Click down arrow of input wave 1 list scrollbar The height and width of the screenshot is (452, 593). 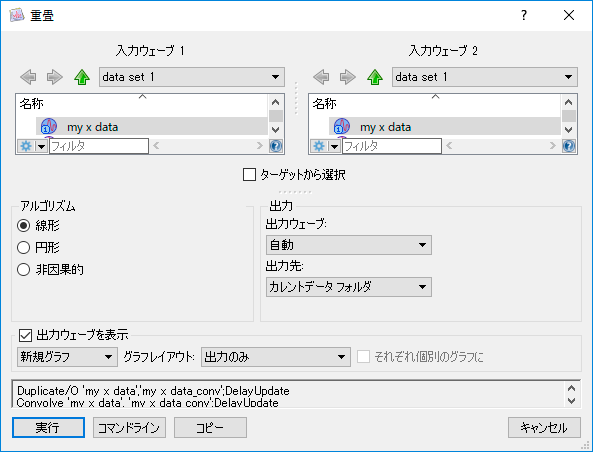(276, 130)
